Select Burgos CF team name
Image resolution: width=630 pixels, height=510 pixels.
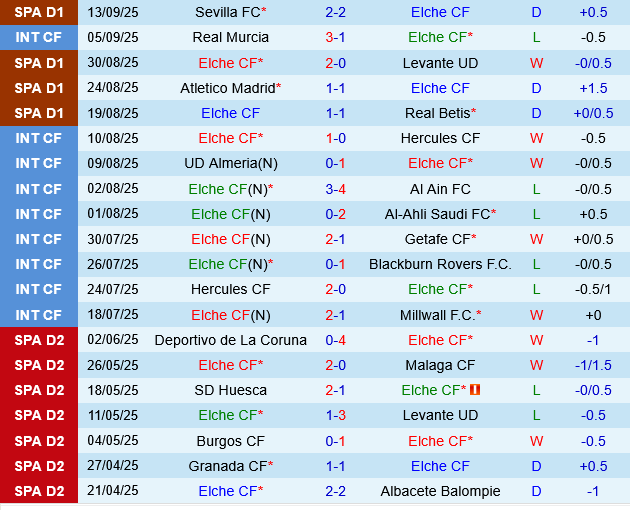coord(230,440)
